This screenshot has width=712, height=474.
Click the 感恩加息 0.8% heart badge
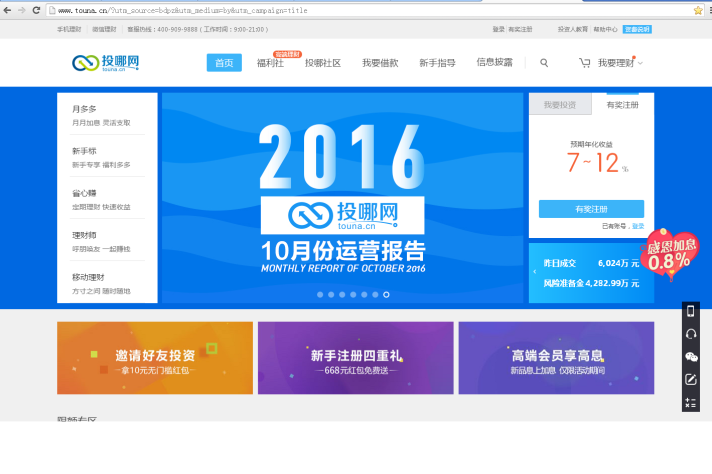click(670, 254)
